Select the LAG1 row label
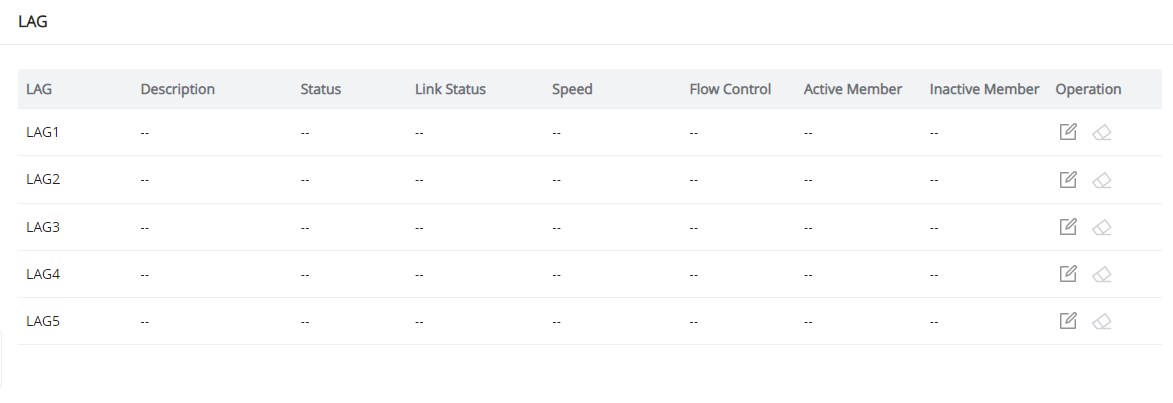The height and width of the screenshot is (403, 1173). (x=43, y=132)
